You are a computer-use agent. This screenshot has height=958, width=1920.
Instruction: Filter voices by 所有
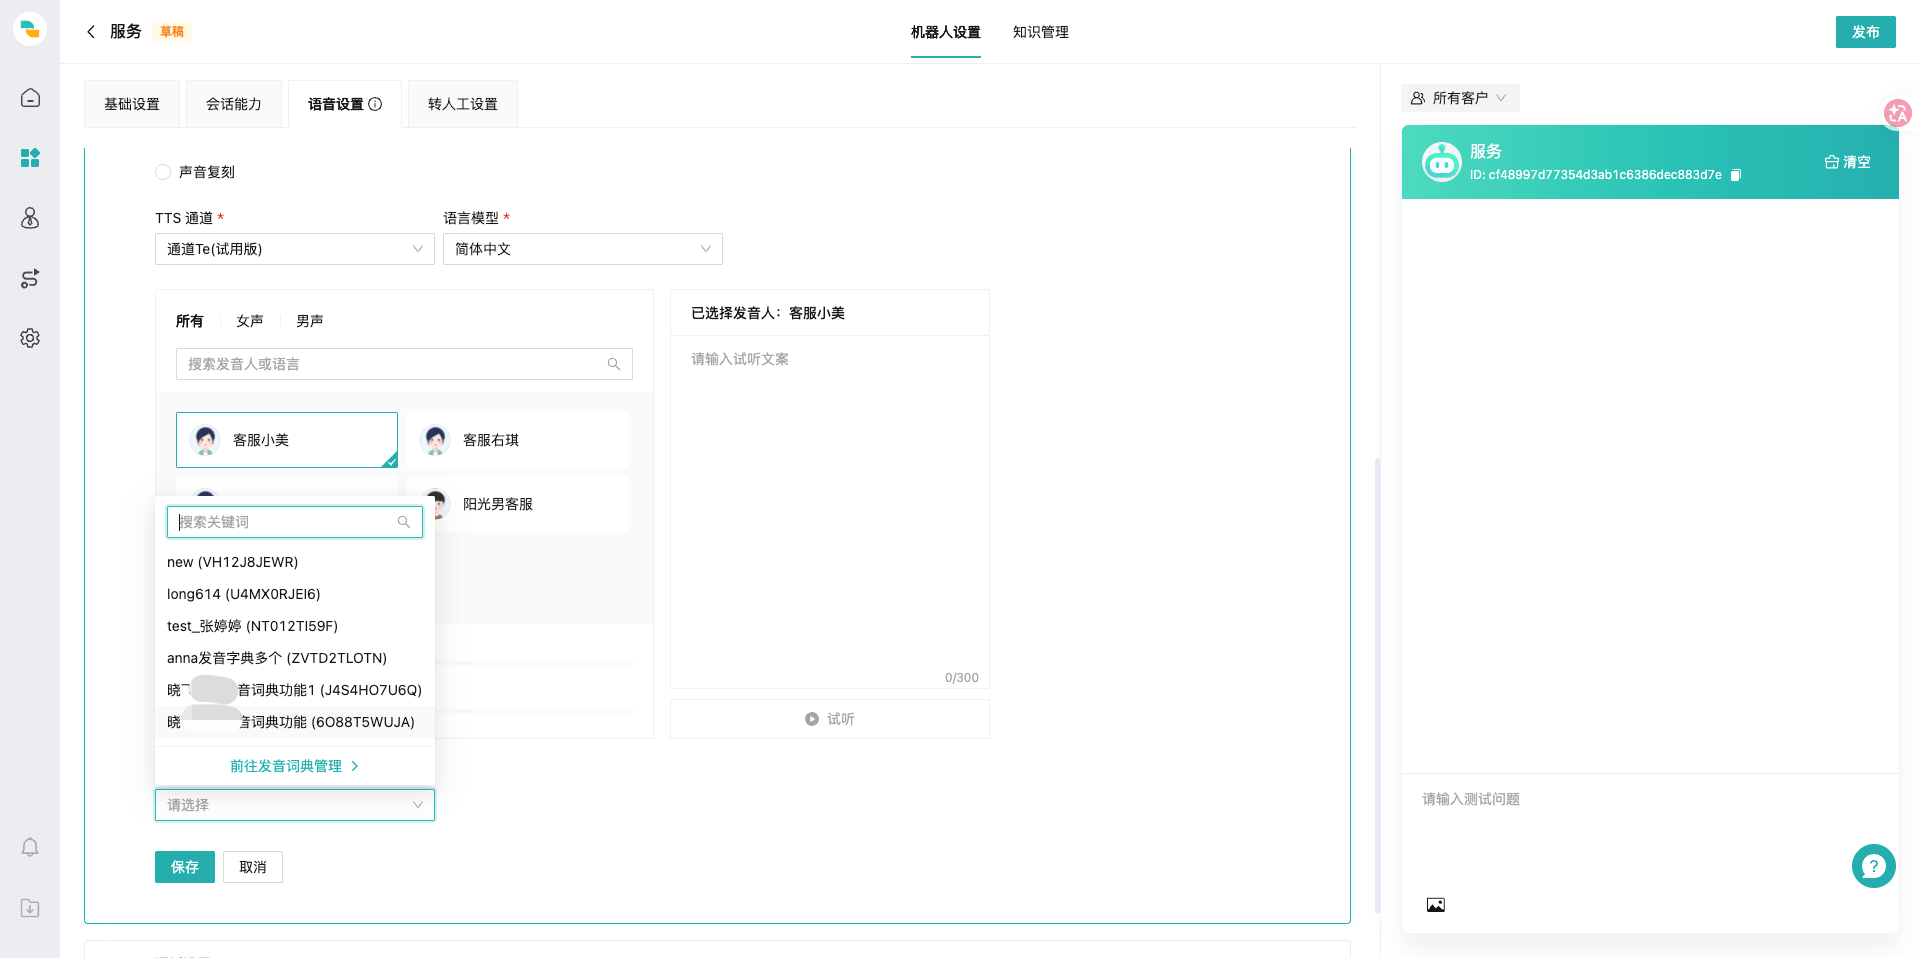190,321
